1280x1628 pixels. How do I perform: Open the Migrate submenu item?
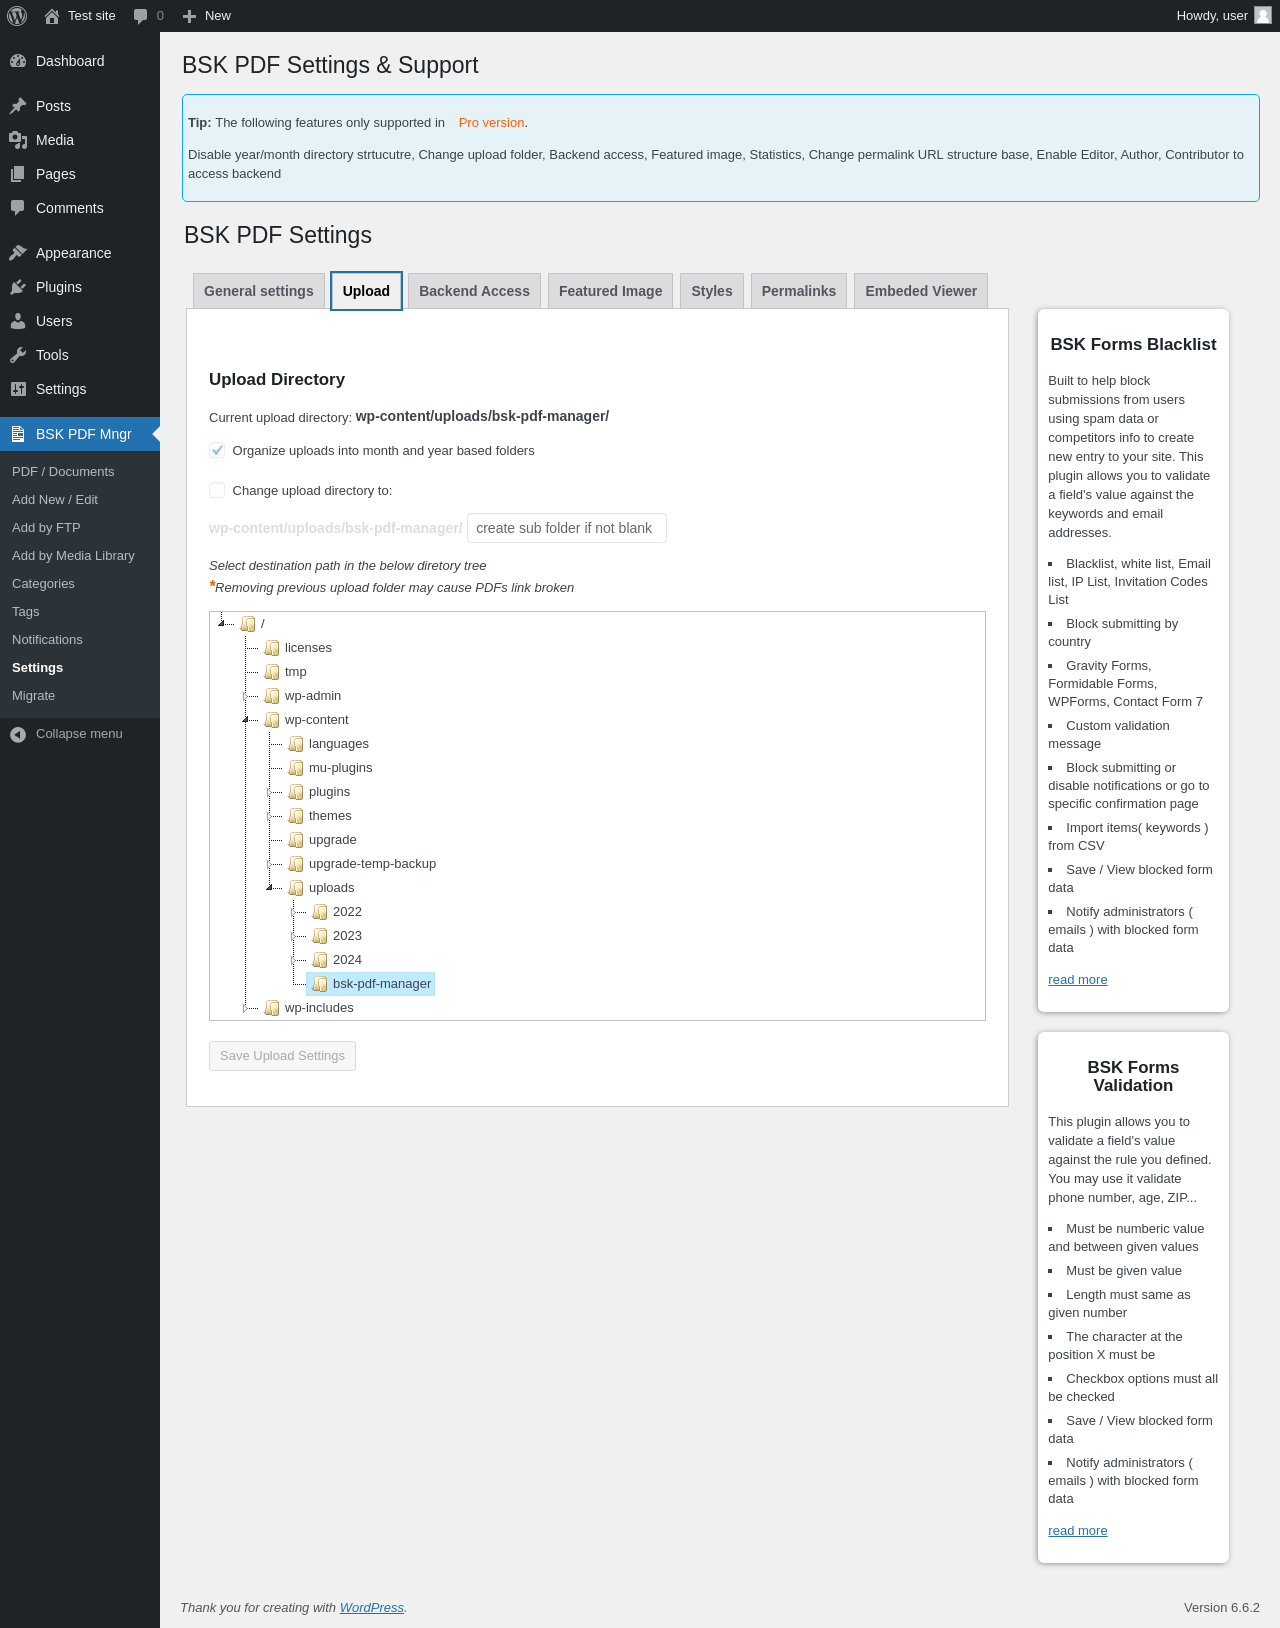[x=33, y=696]
